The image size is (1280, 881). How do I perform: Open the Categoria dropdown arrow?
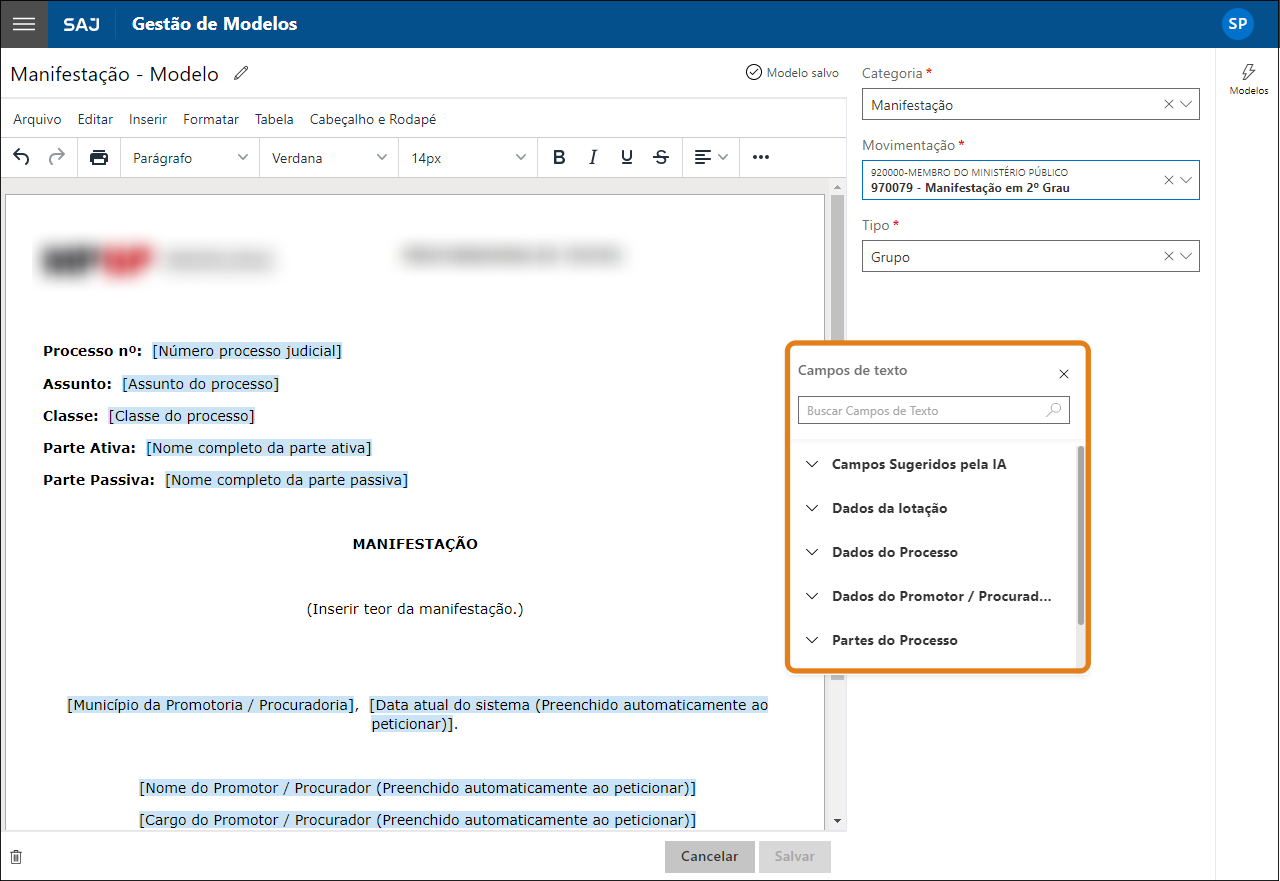[1186, 104]
